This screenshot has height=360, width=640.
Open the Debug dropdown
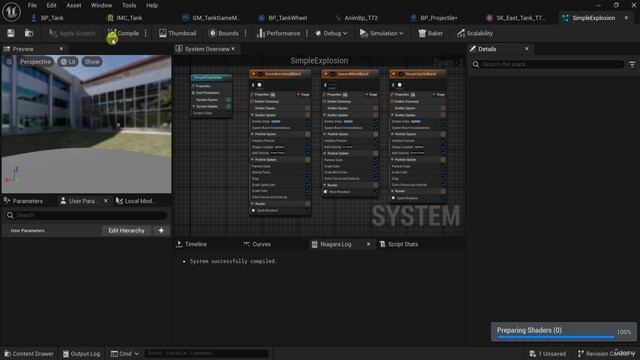331,33
